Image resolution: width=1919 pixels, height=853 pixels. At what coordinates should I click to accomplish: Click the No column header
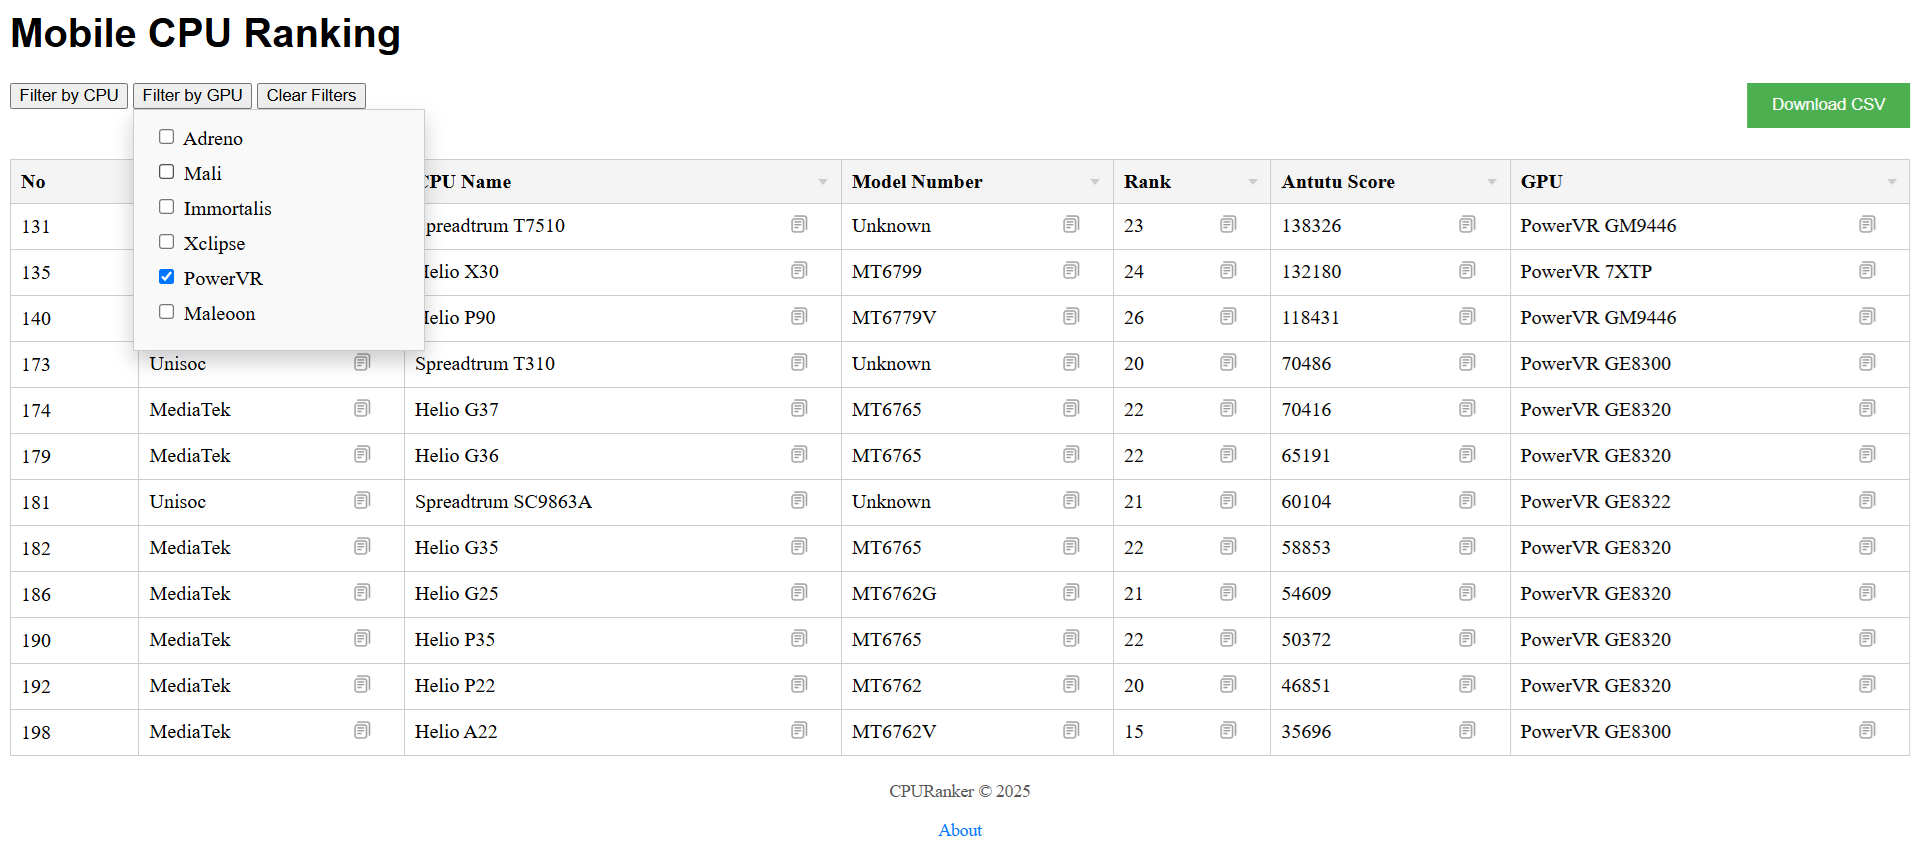tap(74, 182)
